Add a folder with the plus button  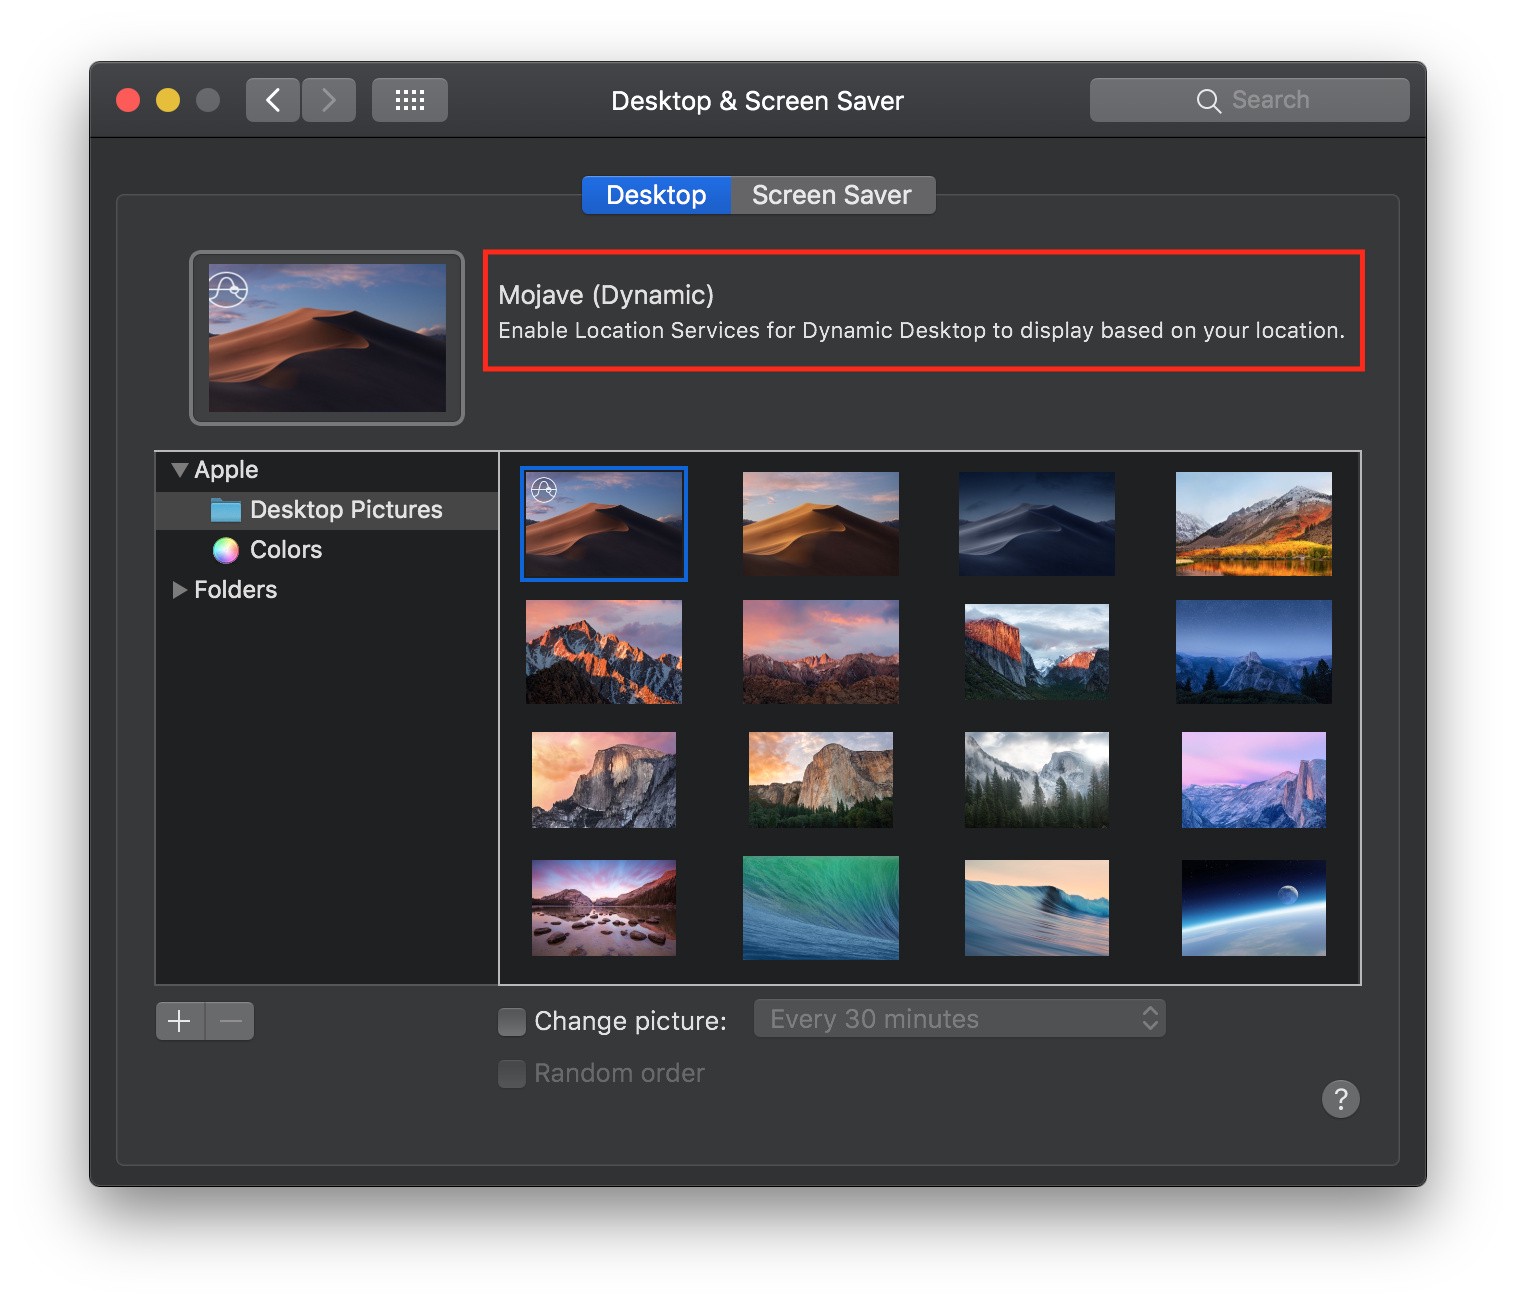tap(180, 1021)
